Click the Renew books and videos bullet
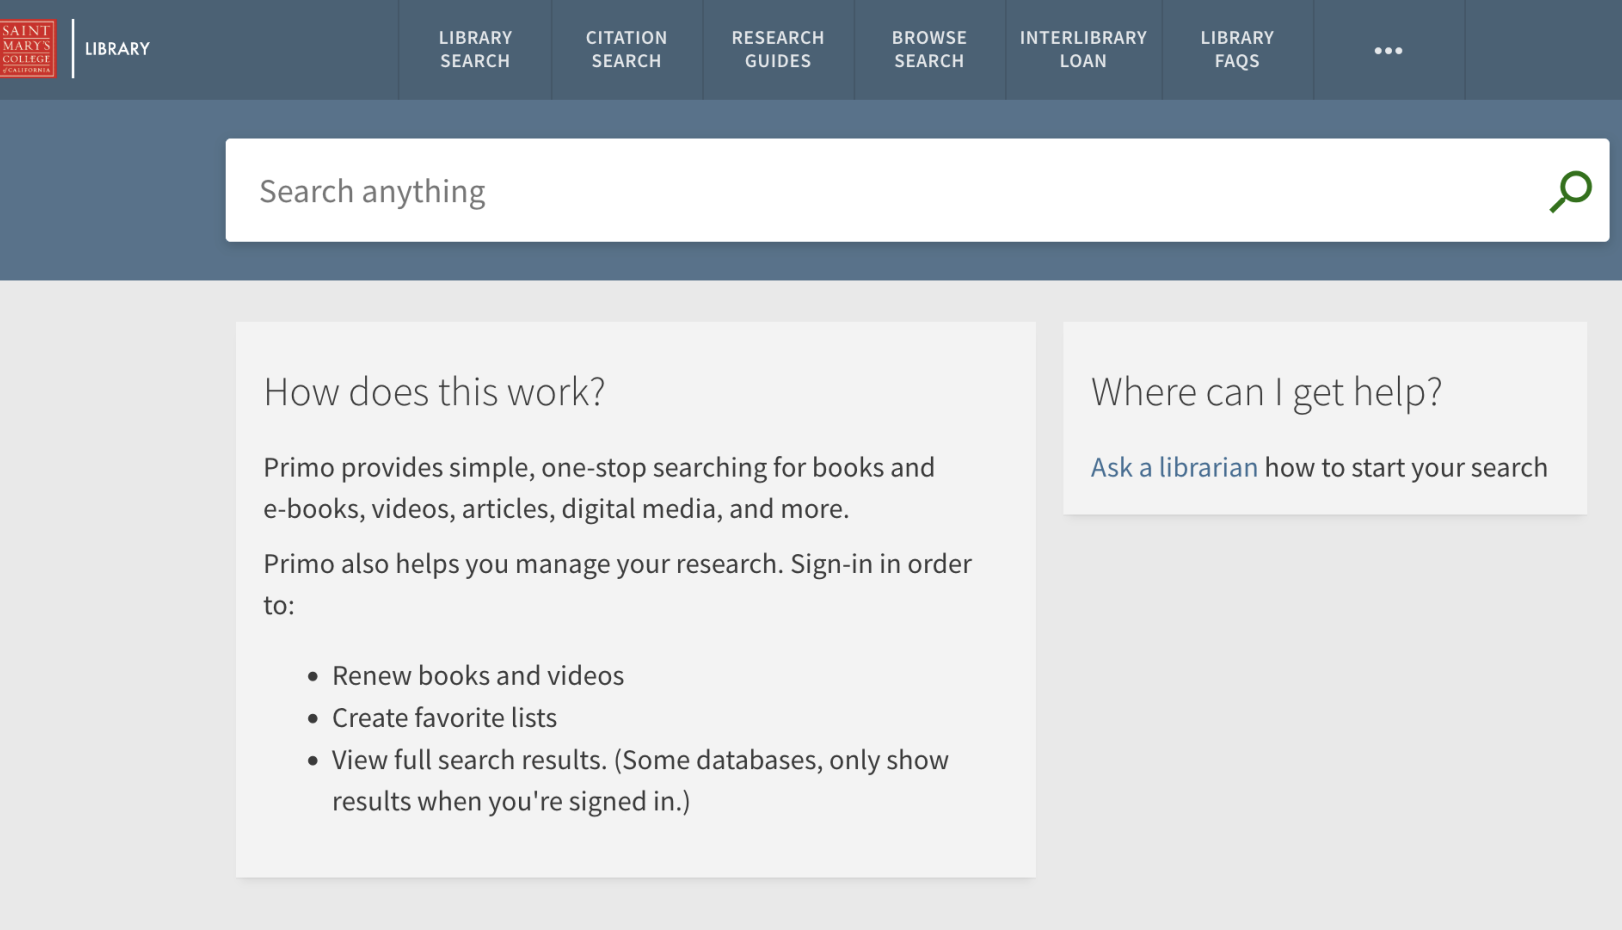1622x930 pixels. coord(478,676)
